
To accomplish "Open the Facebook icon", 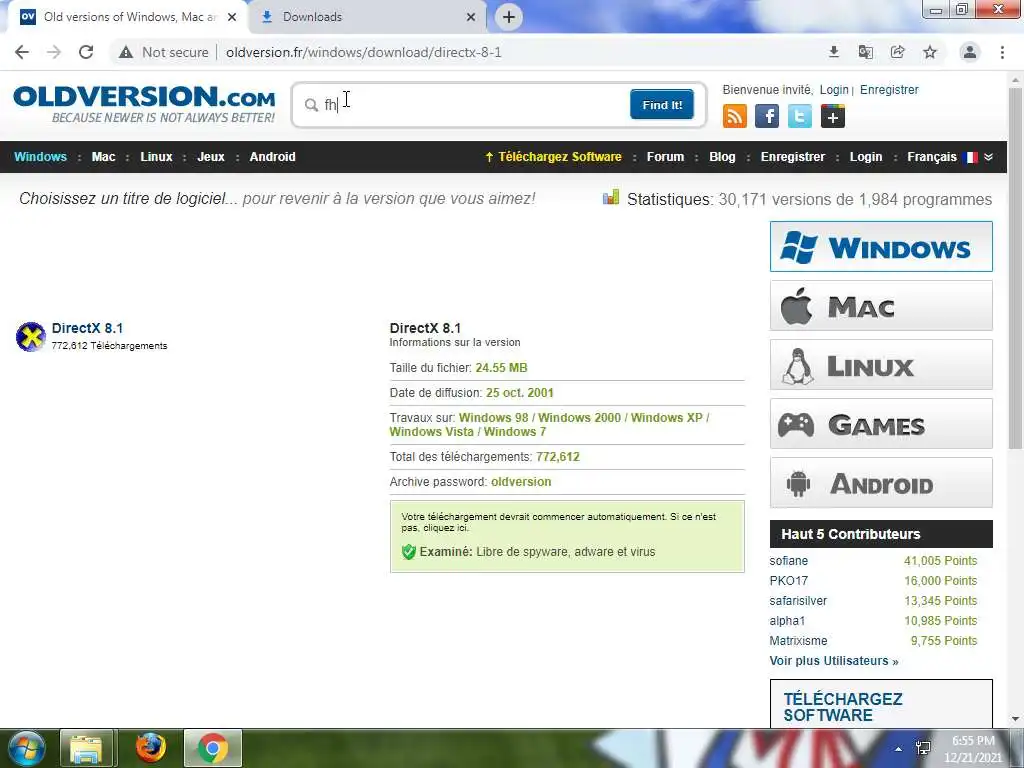I will pos(767,116).
